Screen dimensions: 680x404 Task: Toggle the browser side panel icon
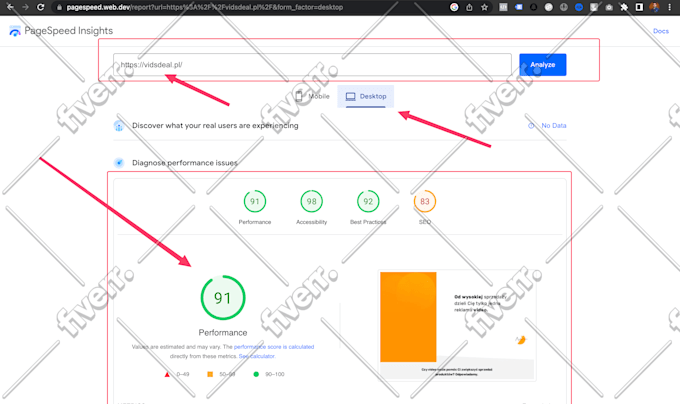pyautogui.click(x=639, y=7)
